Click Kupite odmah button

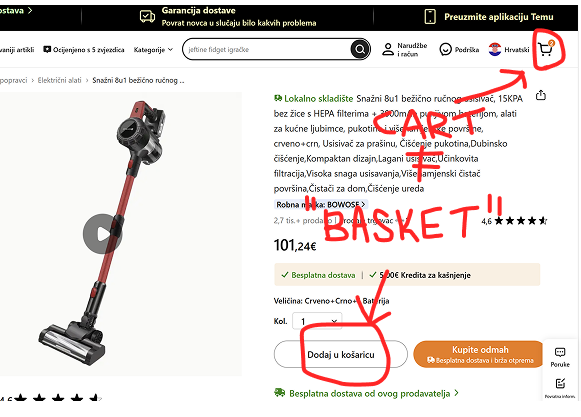[x=479, y=354]
